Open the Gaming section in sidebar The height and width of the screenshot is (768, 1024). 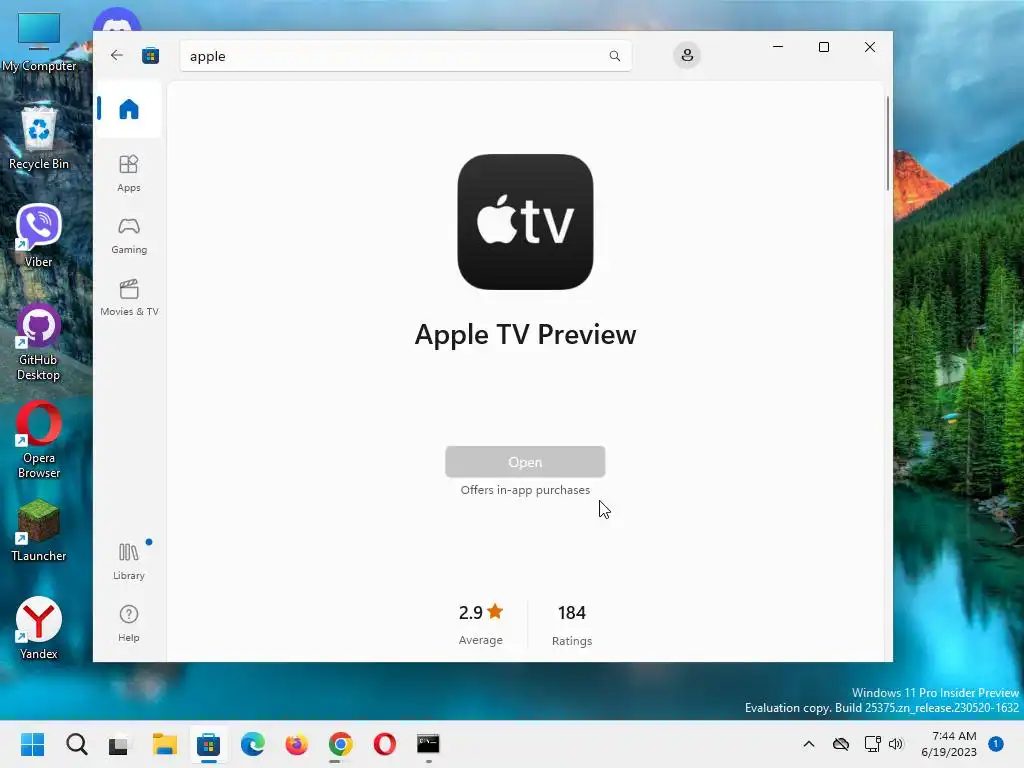click(x=129, y=236)
